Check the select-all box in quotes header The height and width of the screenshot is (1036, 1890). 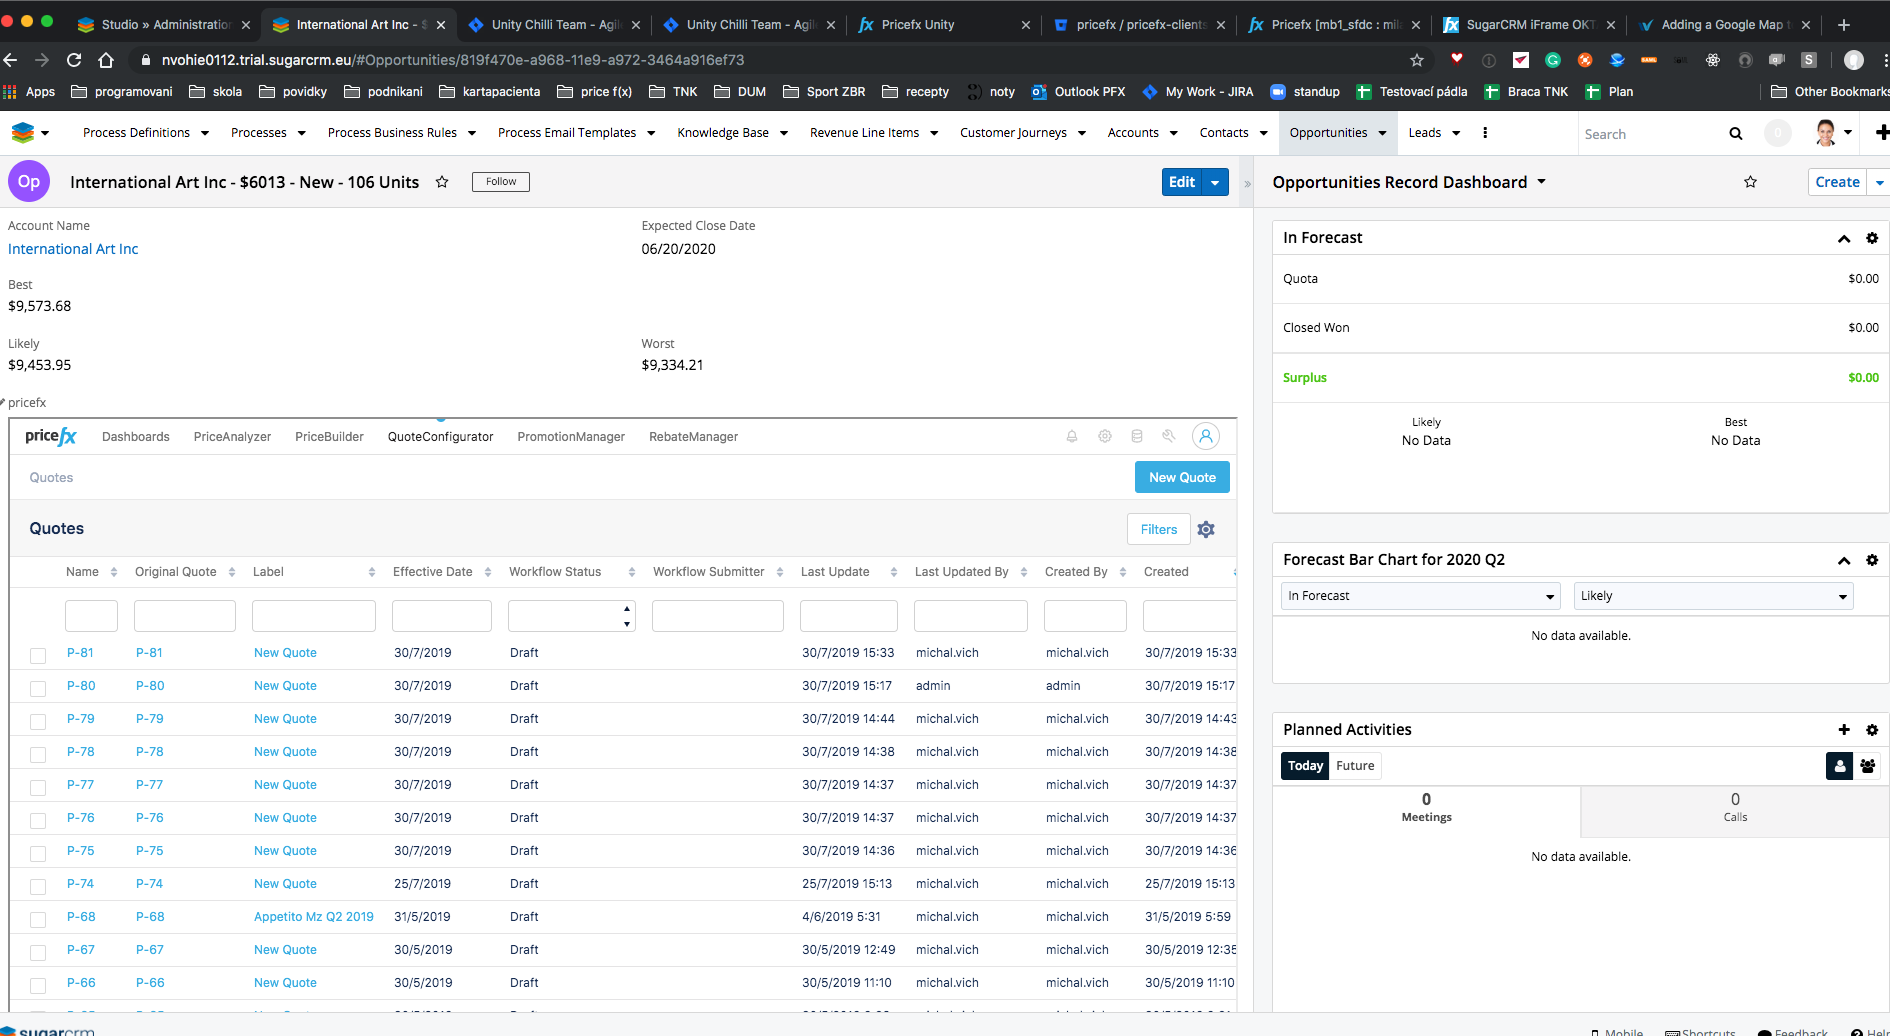pos(38,571)
